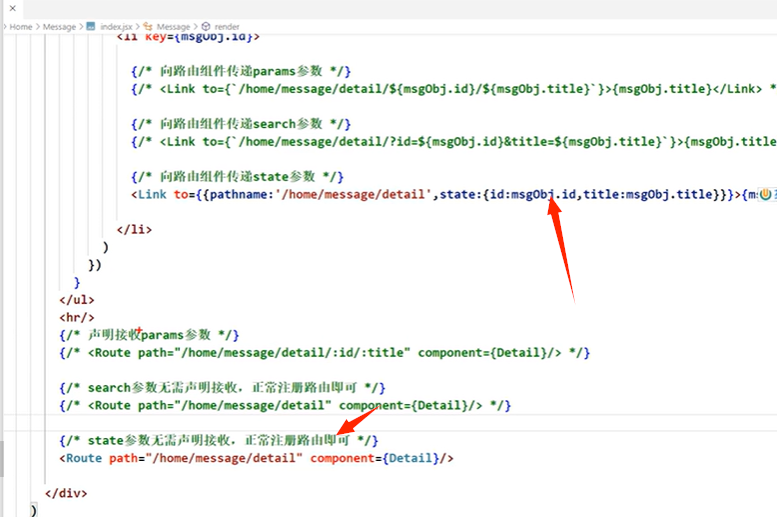
Task: Click the render method cube icon
Action: pyautogui.click(x=206, y=26)
